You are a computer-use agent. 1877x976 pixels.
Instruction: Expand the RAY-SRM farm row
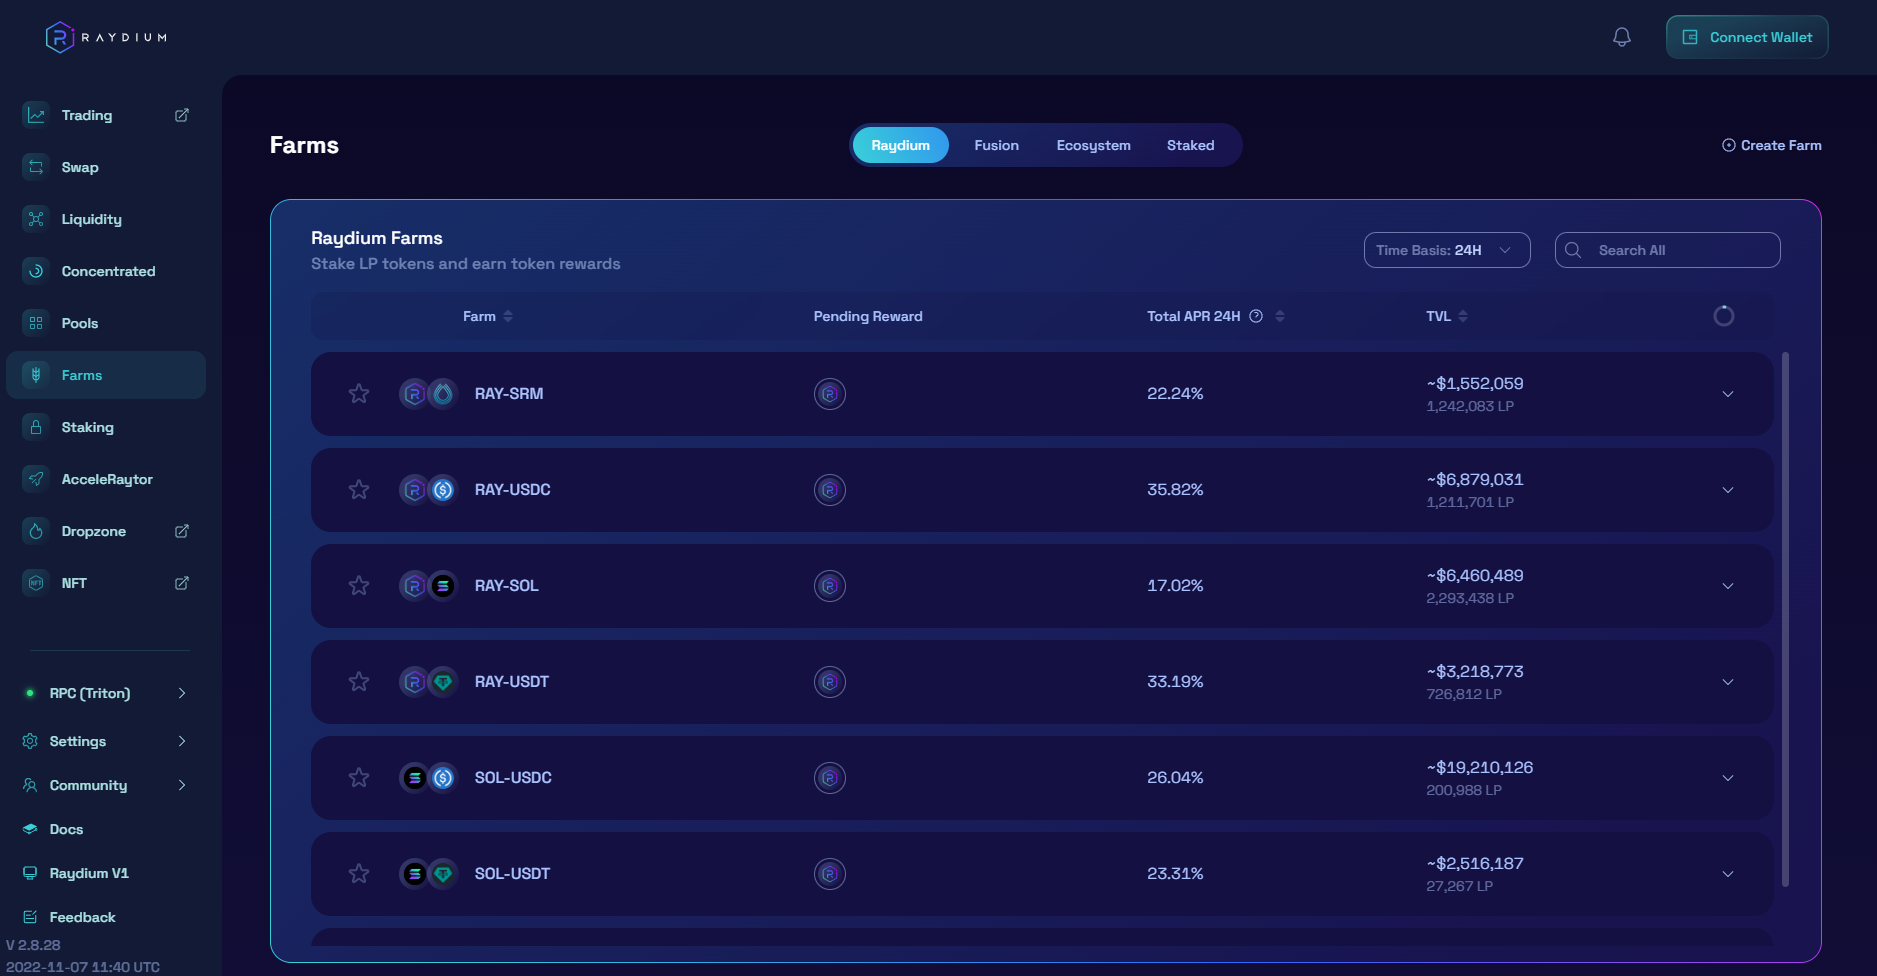[1728, 394]
